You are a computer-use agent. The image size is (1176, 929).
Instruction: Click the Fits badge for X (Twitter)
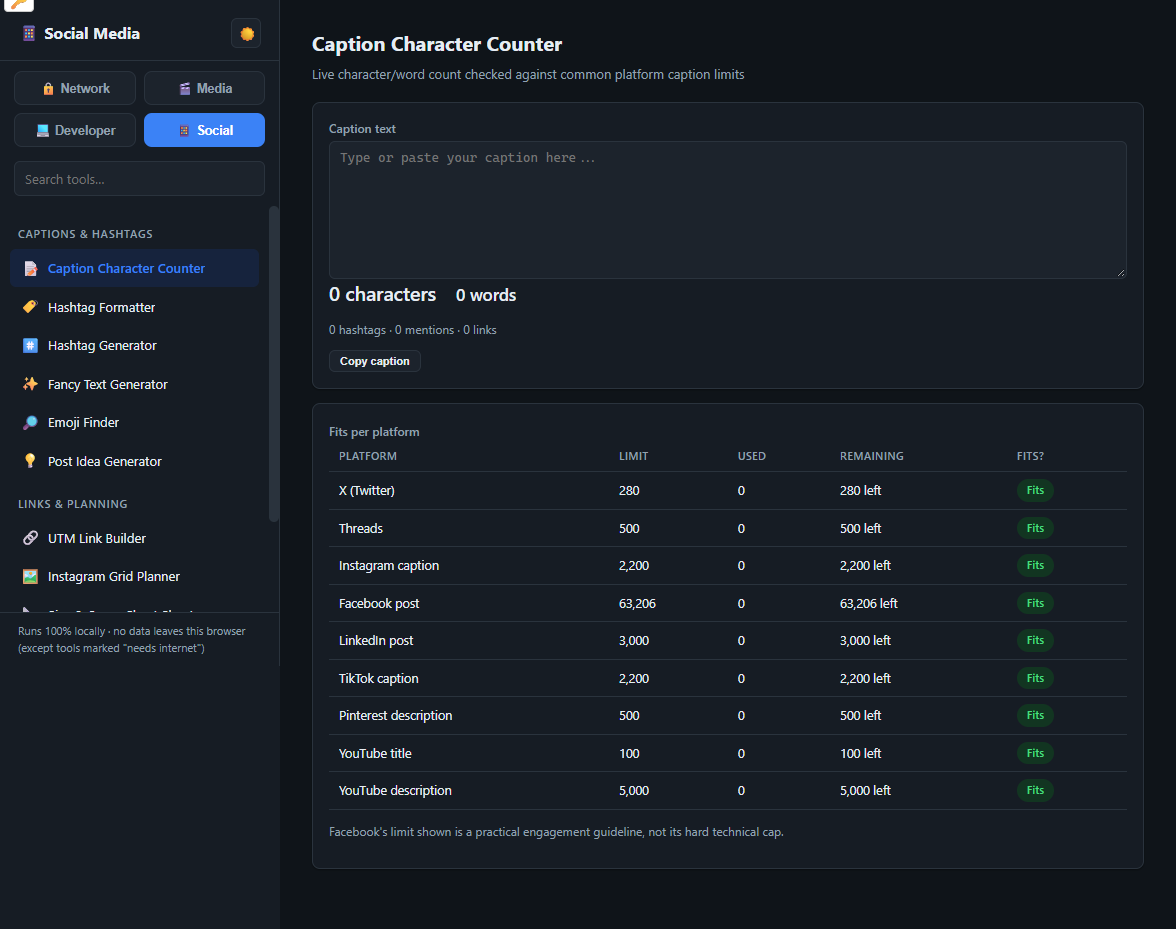(1035, 490)
